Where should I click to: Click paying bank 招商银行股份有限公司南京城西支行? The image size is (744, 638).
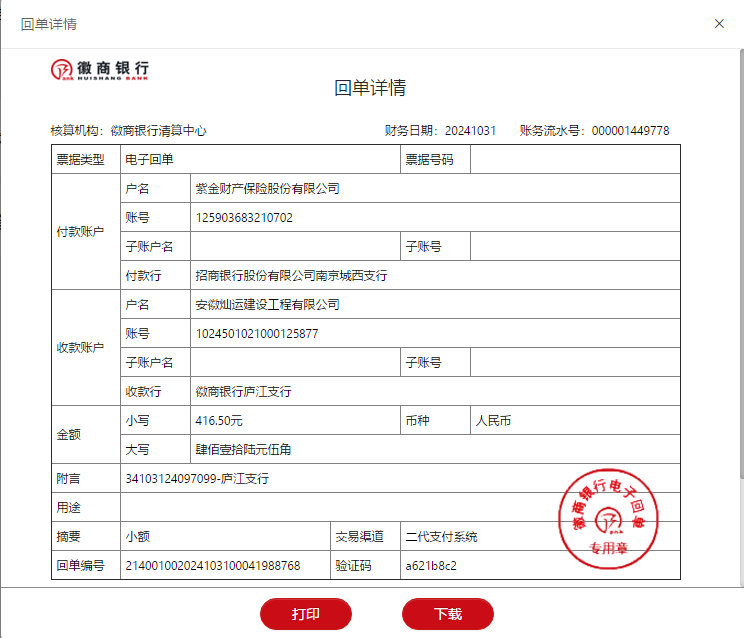pyautogui.click(x=291, y=275)
